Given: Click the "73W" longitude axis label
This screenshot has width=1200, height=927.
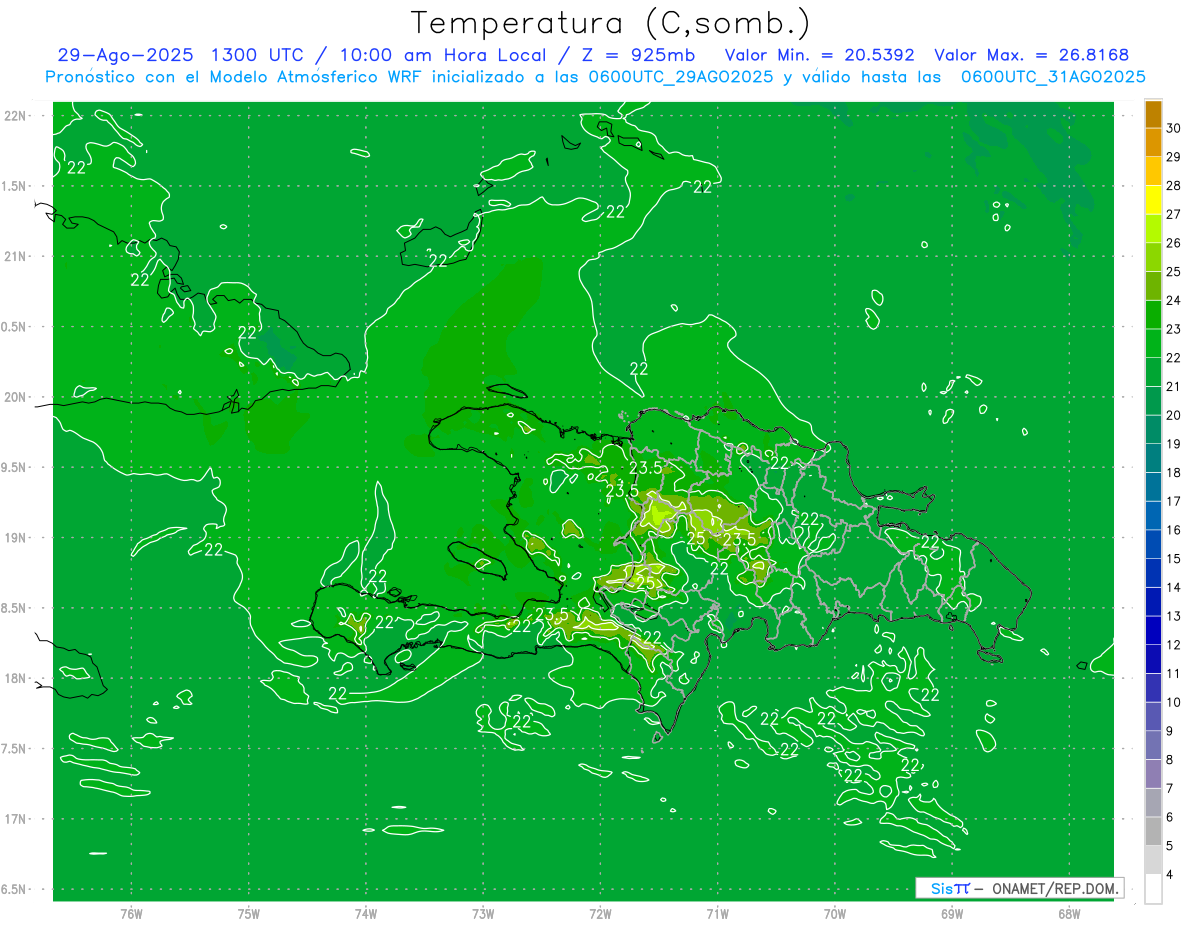Looking at the screenshot, I should (x=483, y=913).
